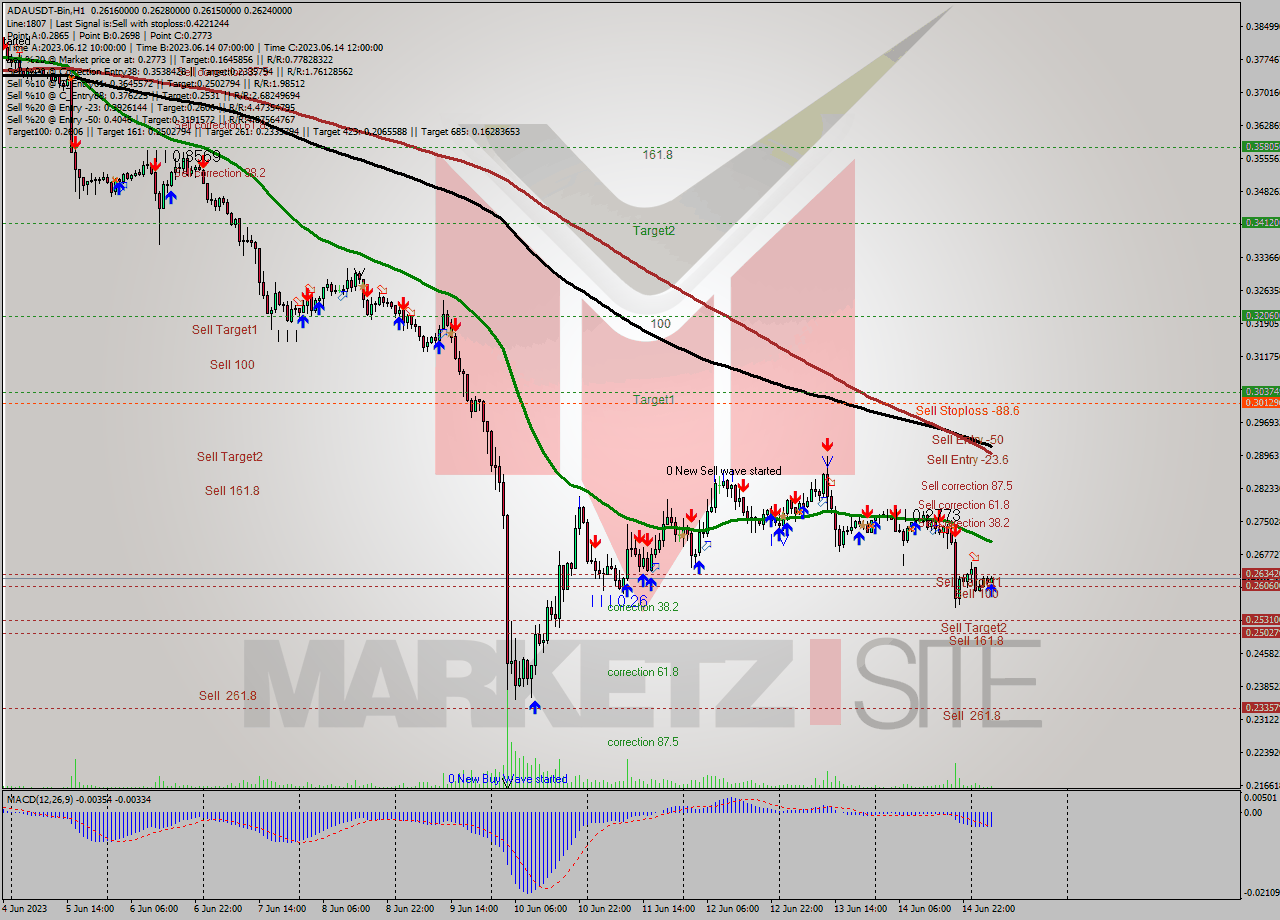Click the '6 Jun 22:00' time axis label
Viewport: 1280px width, 920px height.
[218, 909]
